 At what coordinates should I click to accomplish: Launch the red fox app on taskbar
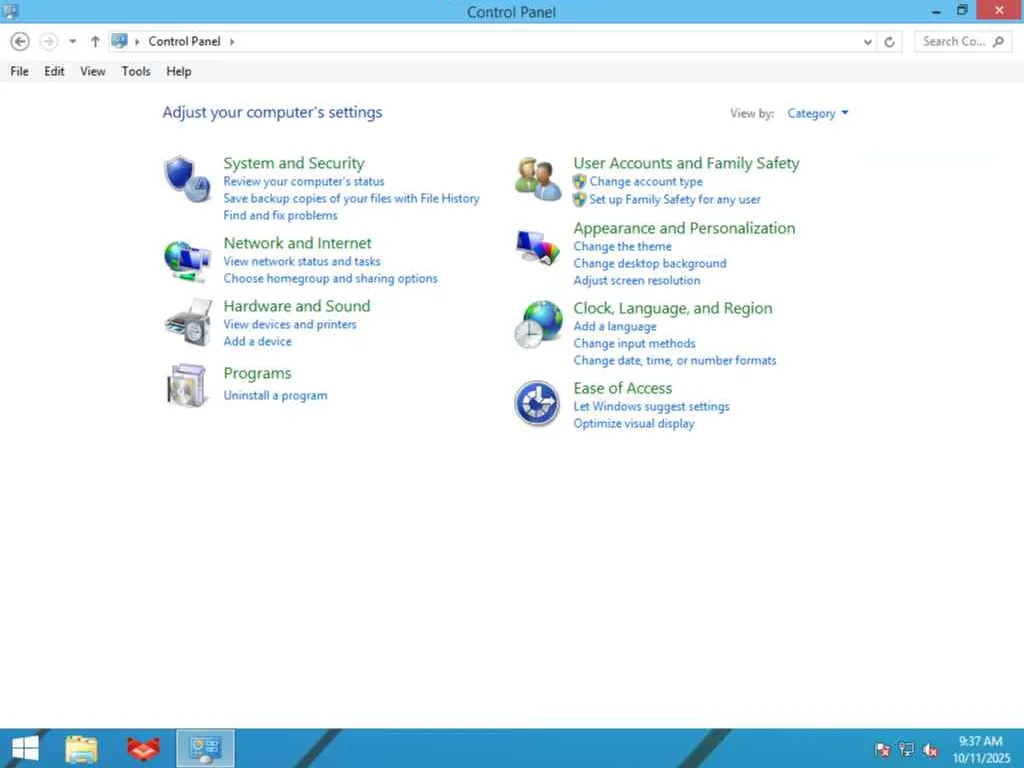pyautogui.click(x=144, y=749)
